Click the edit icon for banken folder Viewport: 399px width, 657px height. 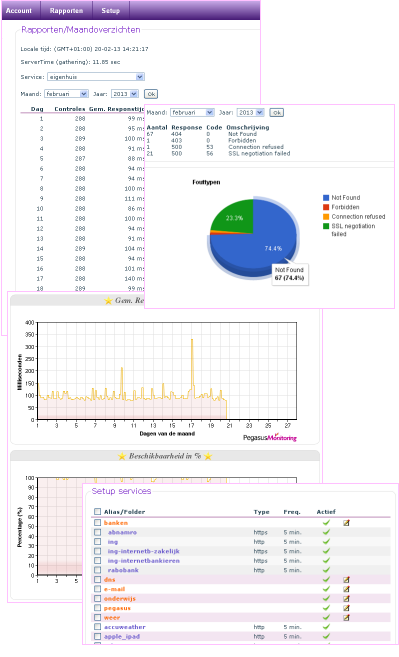[x=346, y=523]
